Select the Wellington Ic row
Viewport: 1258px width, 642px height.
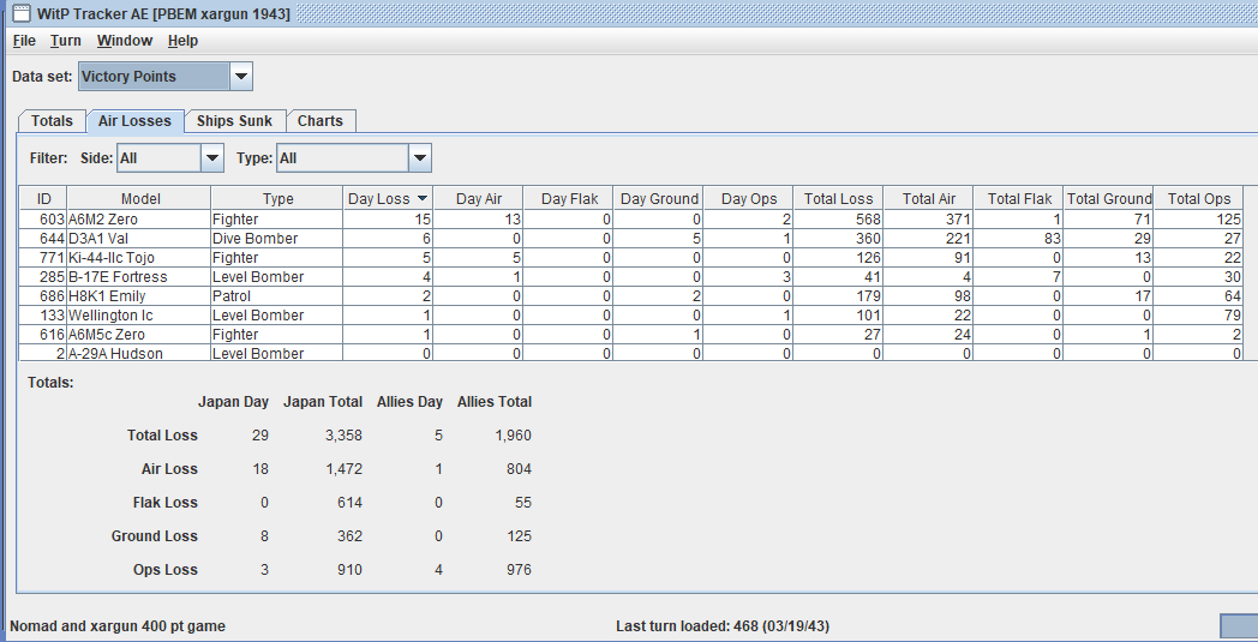tap(631, 315)
